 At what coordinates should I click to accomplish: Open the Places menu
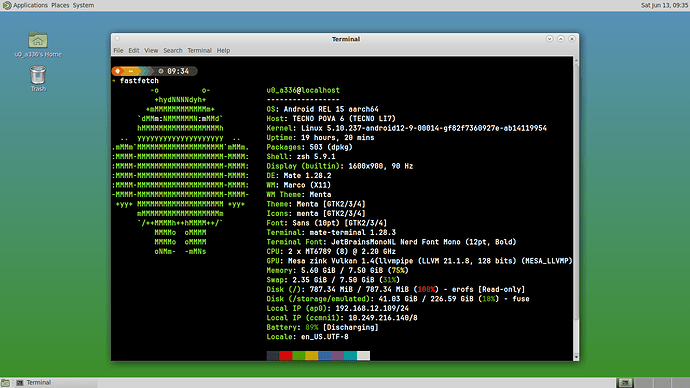coord(60,5)
